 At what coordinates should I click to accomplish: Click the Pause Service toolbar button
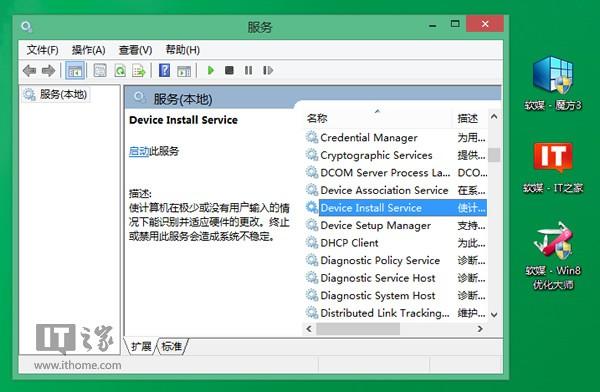248,70
